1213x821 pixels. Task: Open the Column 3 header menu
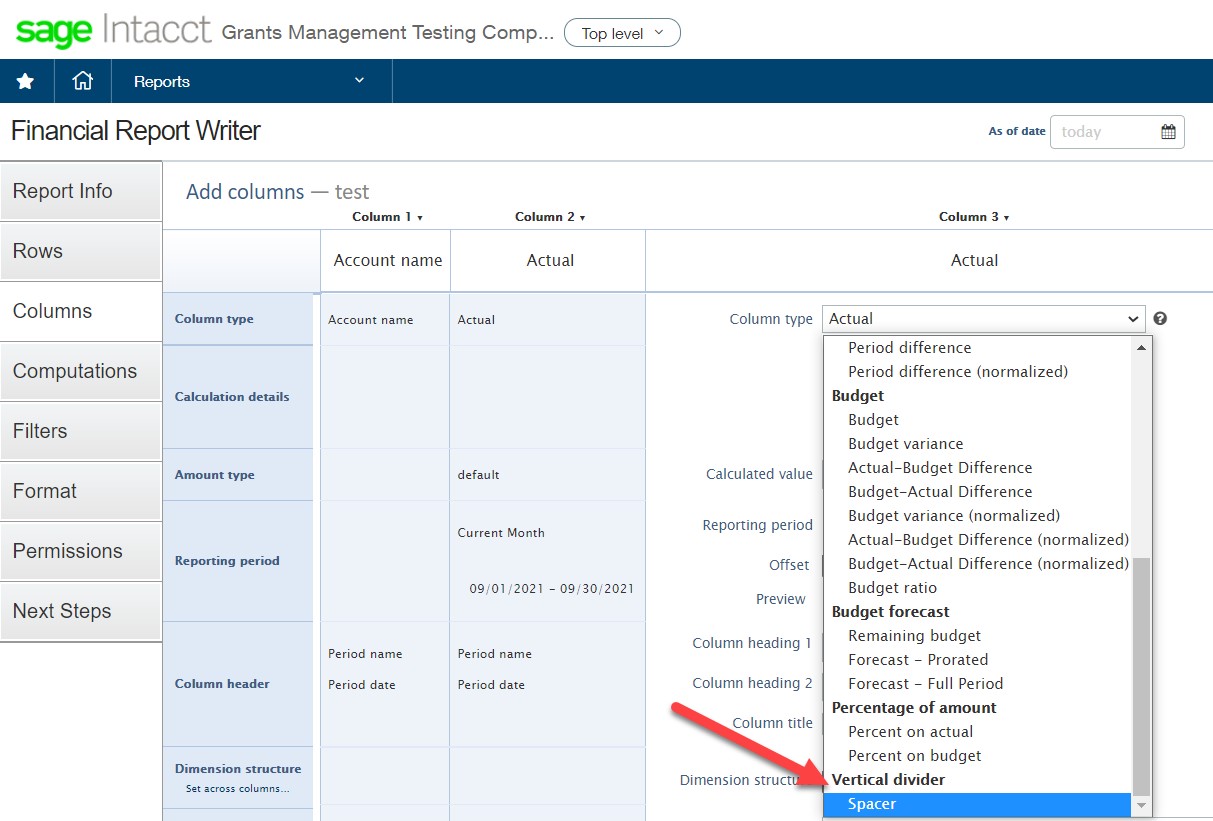[x=974, y=217]
